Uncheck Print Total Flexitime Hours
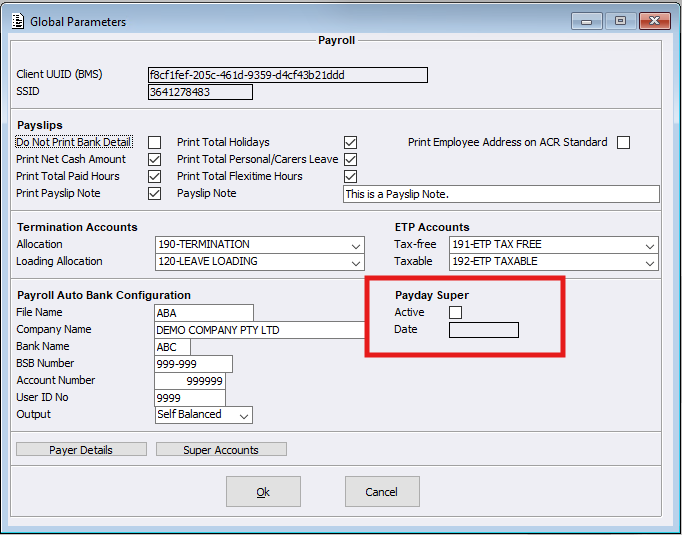Viewport: 682px width, 535px height. (x=350, y=177)
